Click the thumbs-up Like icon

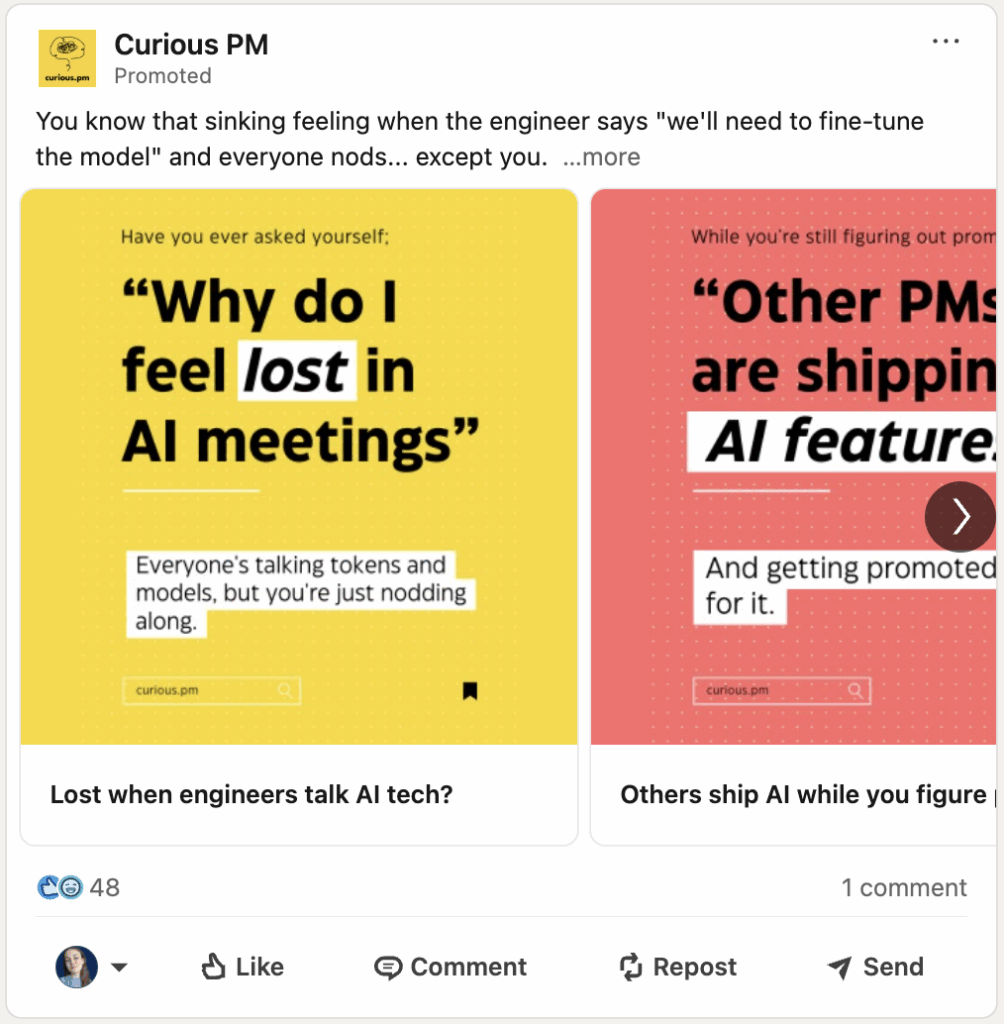[215, 967]
